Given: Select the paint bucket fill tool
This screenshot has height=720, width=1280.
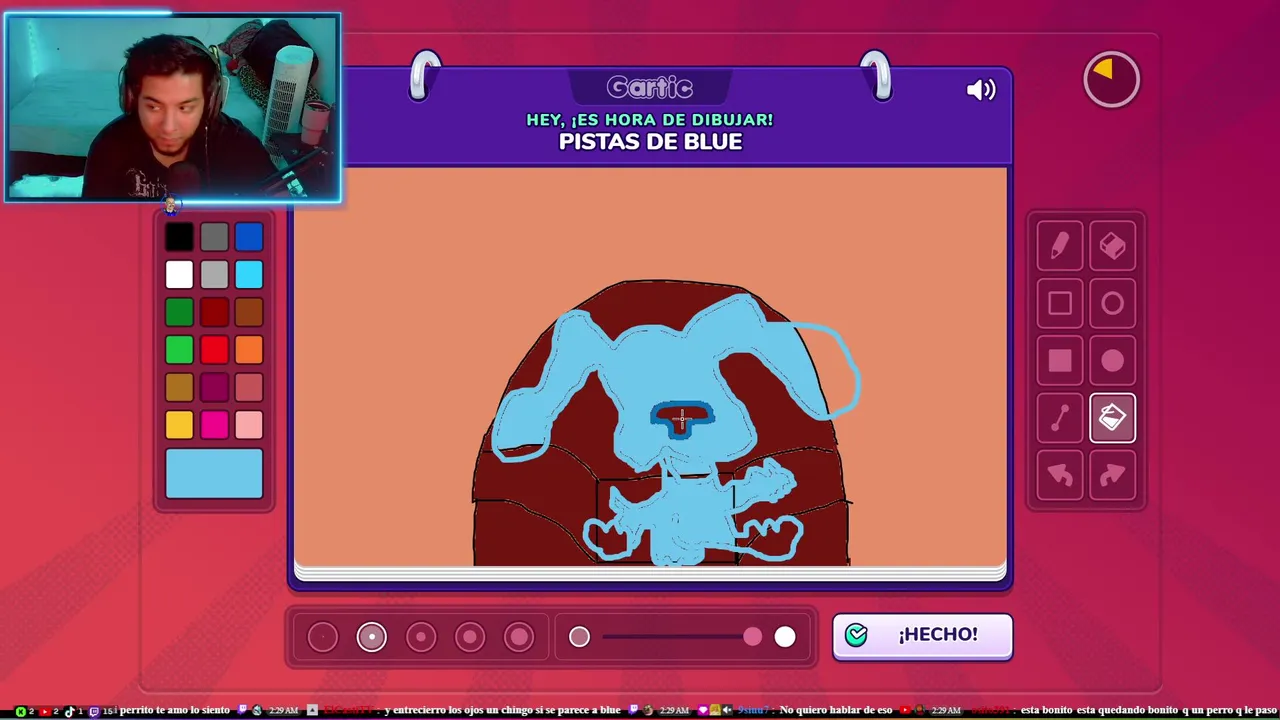Looking at the screenshot, I should coord(1113,419).
